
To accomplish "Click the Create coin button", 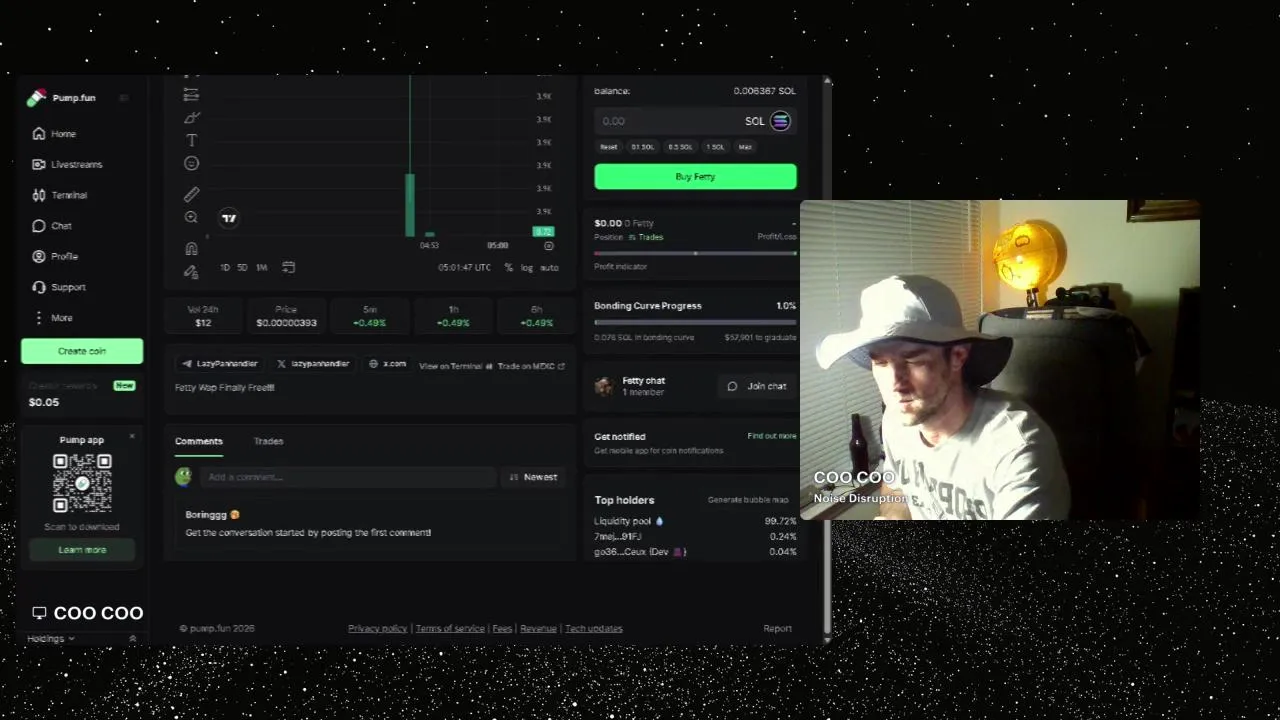I will 82,351.
